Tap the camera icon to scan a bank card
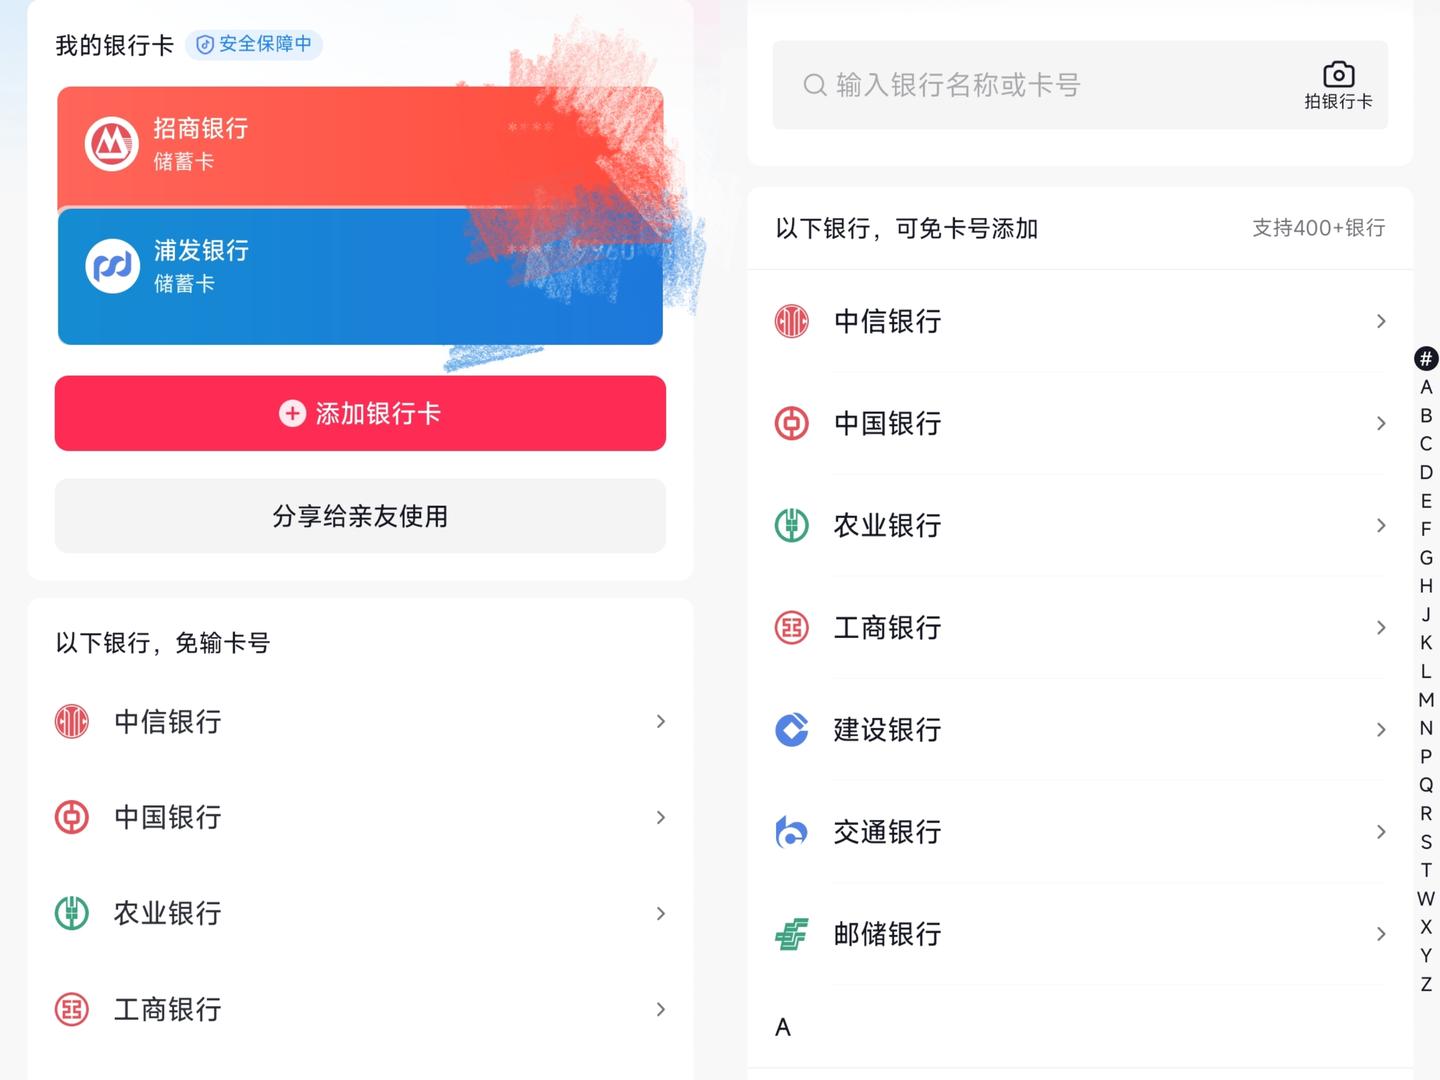The image size is (1440, 1080). pos(1338,72)
